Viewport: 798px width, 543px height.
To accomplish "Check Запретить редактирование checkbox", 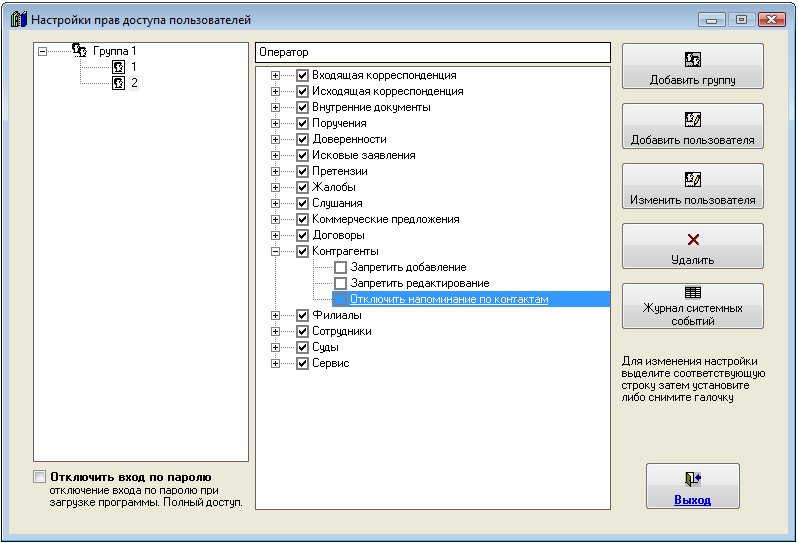I will pyautogui.click(x=340, y=283).
